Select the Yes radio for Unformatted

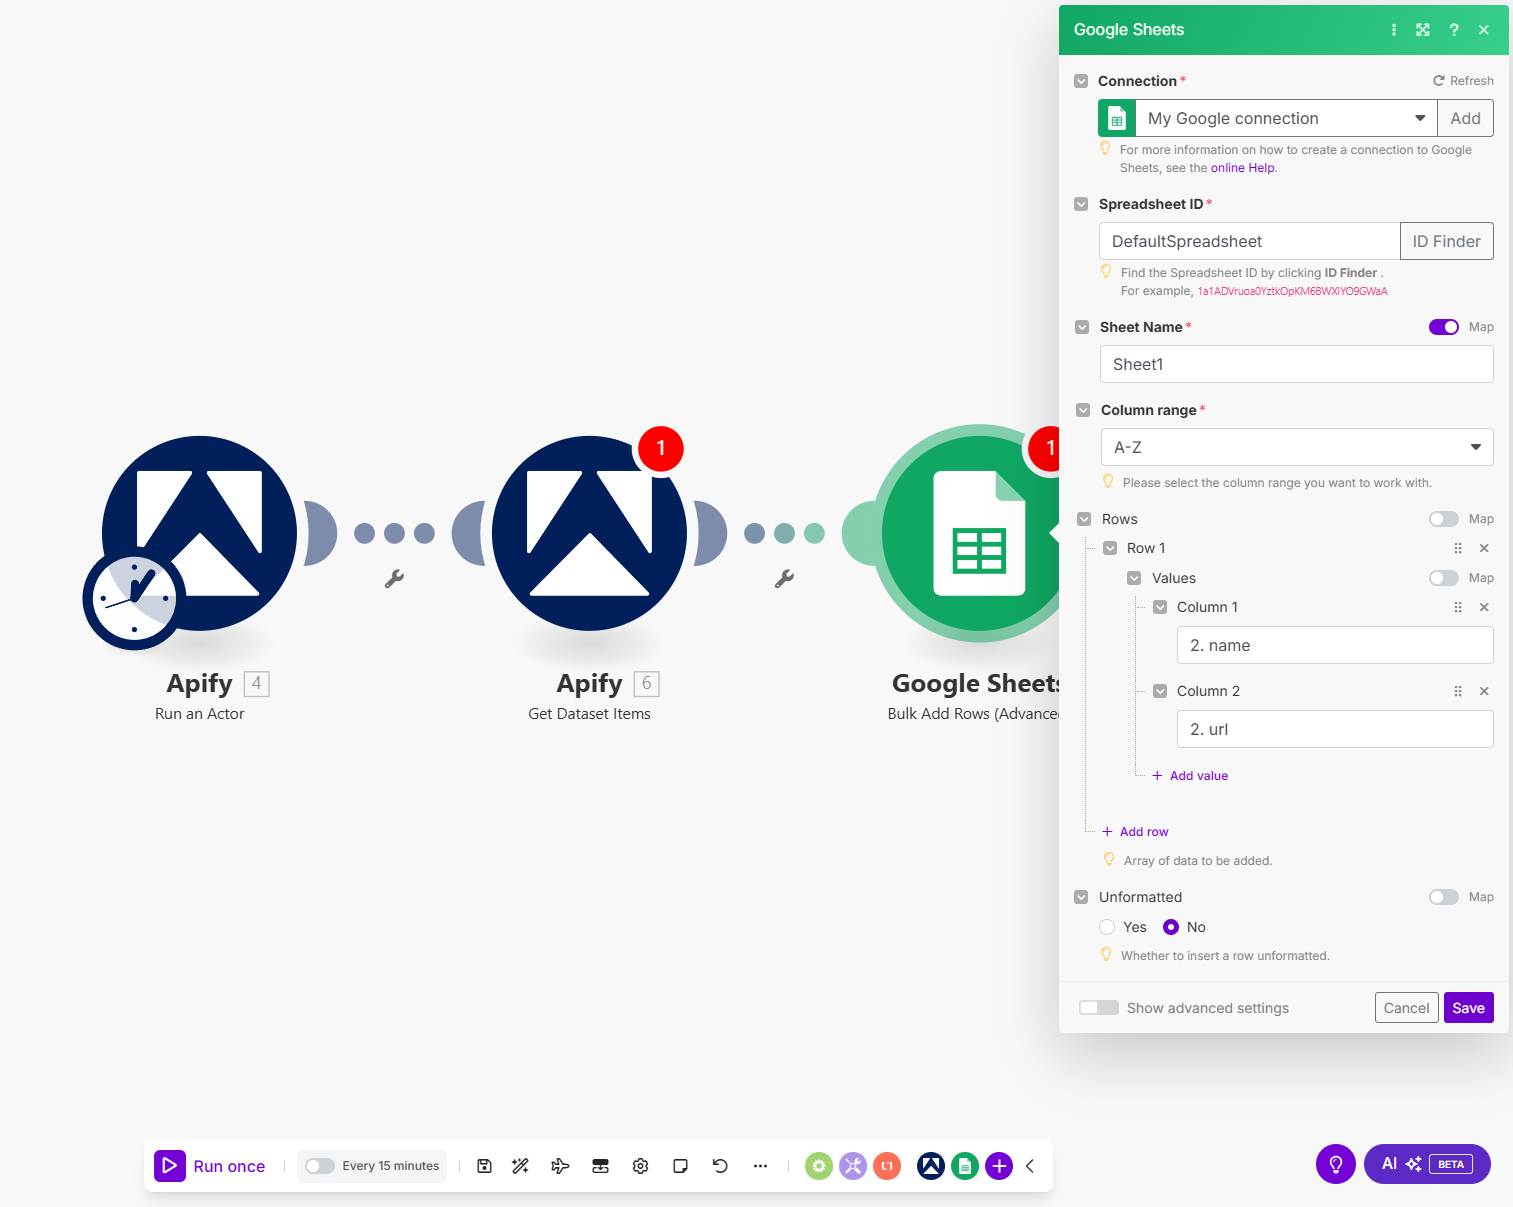pos(1107,927)
